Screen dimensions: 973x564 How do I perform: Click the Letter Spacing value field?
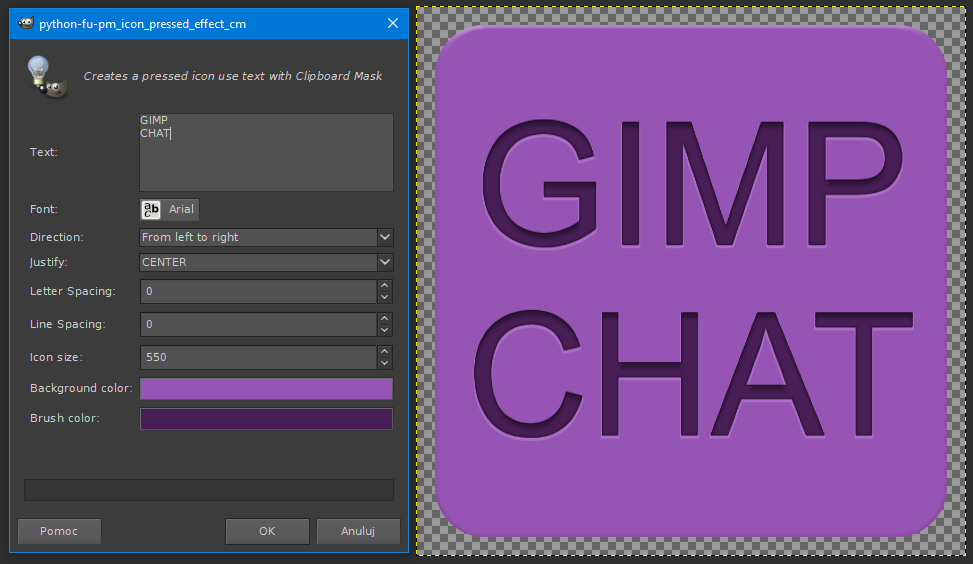tap(258, 291)
